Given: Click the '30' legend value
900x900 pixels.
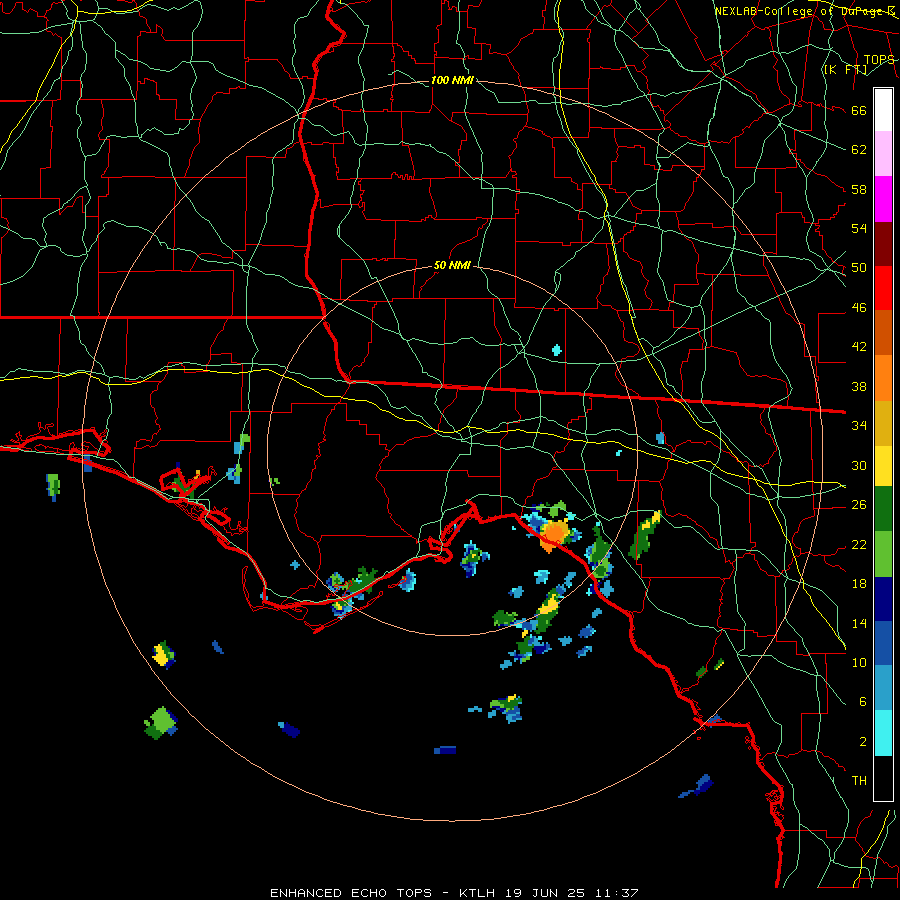Looking at the screenshot, I should (859, 465).
